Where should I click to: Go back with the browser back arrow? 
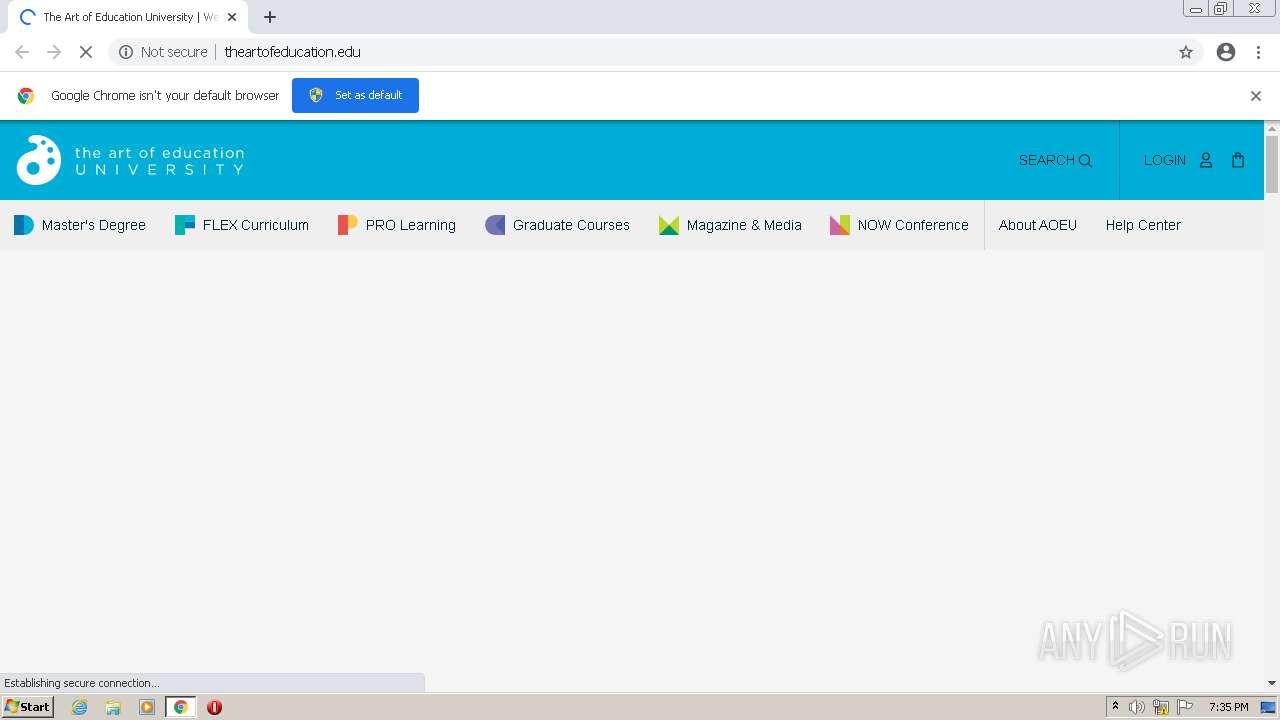(22, 52)
